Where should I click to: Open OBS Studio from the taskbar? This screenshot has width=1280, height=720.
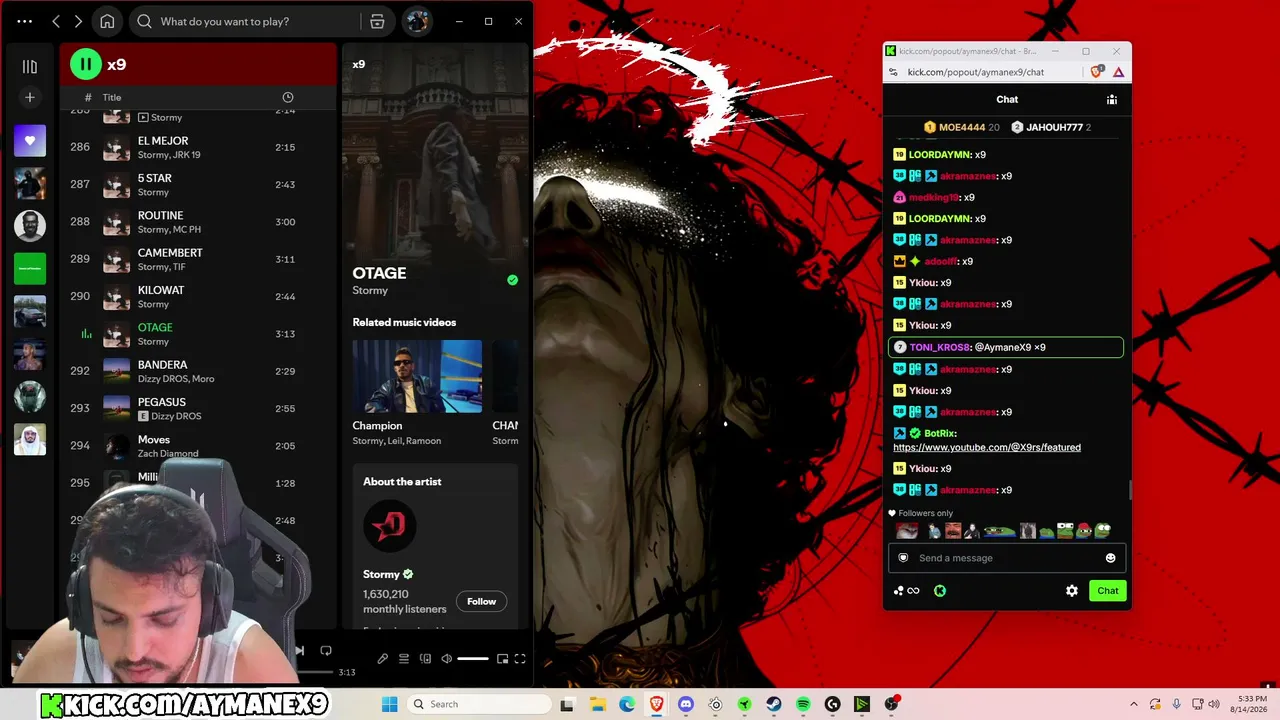(891, 704)
